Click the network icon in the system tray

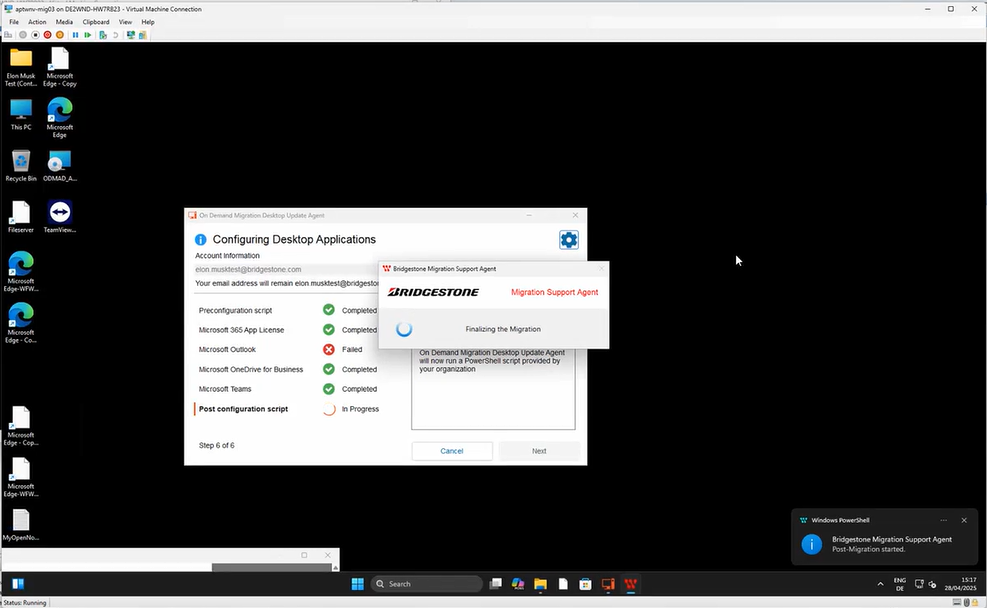(x=919, y=584)
